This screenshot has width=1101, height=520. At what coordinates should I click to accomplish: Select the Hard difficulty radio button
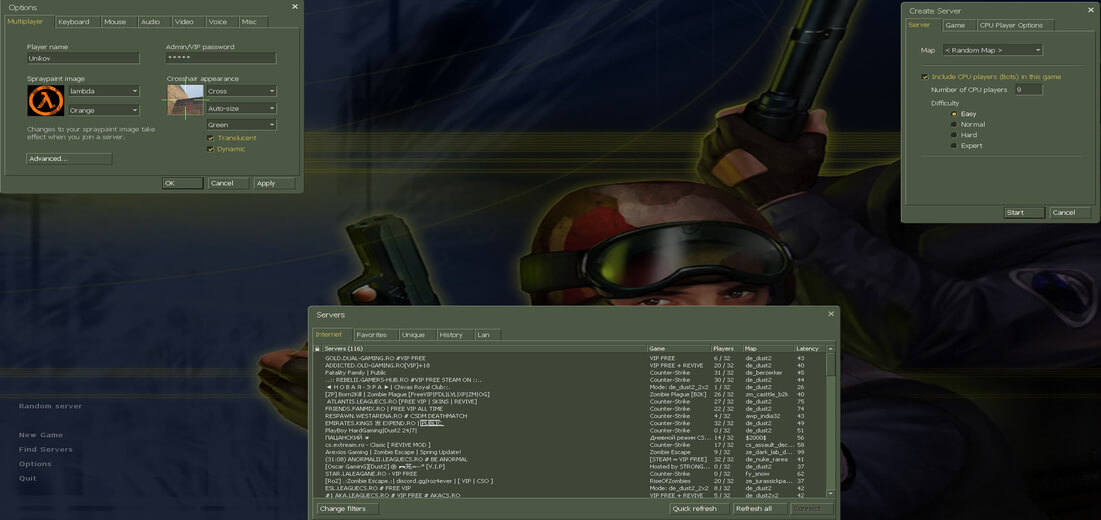pos(954,135)
